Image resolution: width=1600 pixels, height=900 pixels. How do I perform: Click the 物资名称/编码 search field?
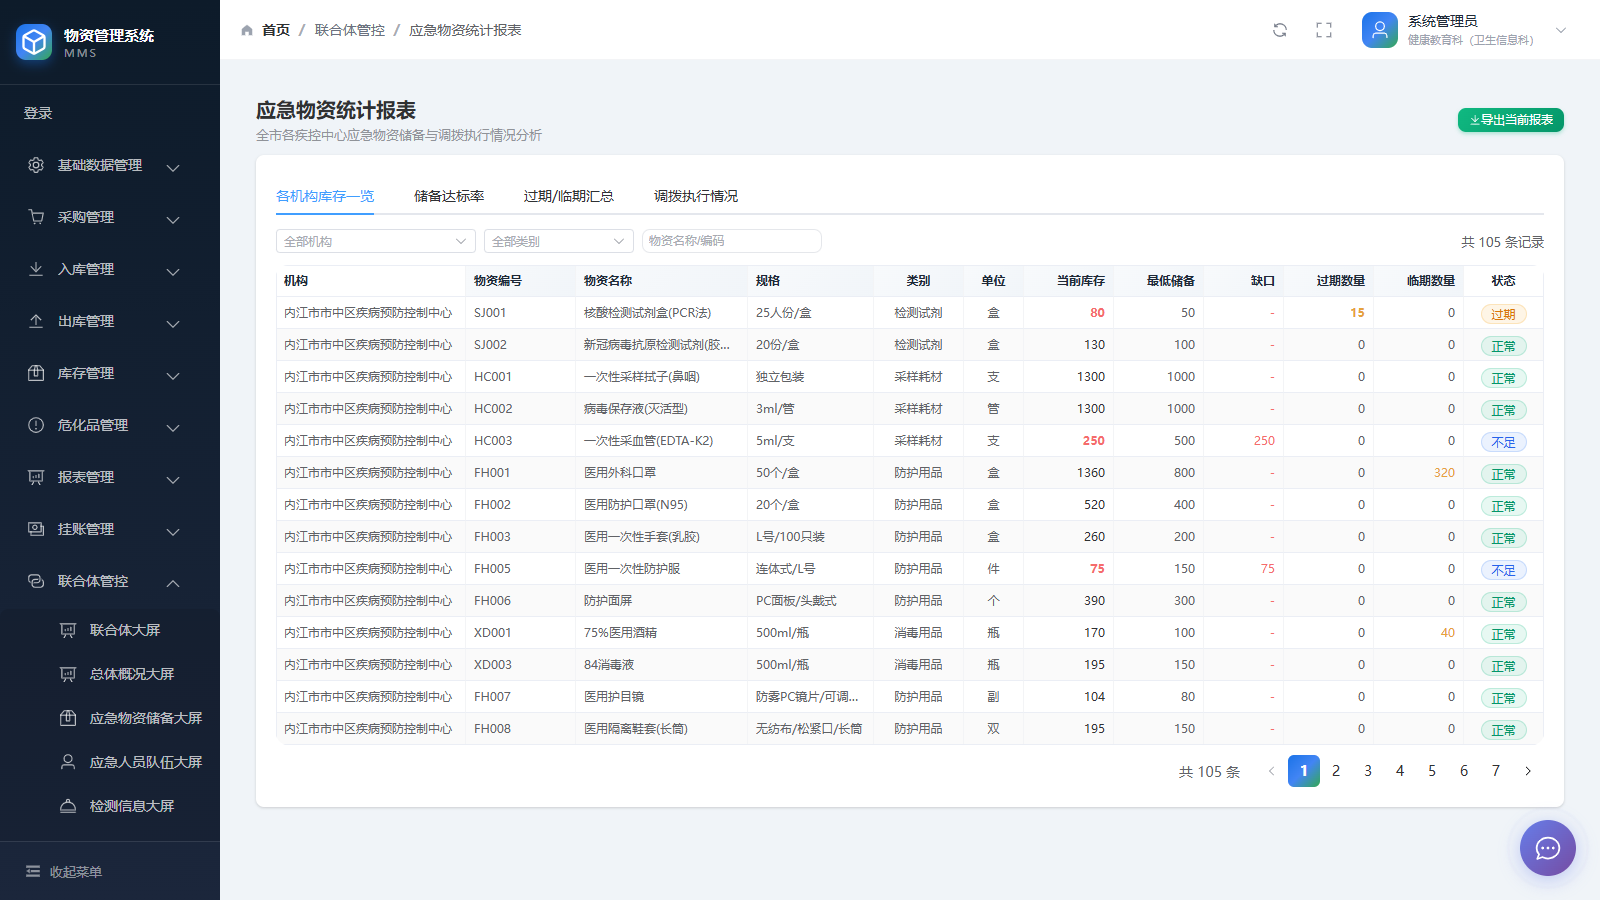click(x=732, y=241)
